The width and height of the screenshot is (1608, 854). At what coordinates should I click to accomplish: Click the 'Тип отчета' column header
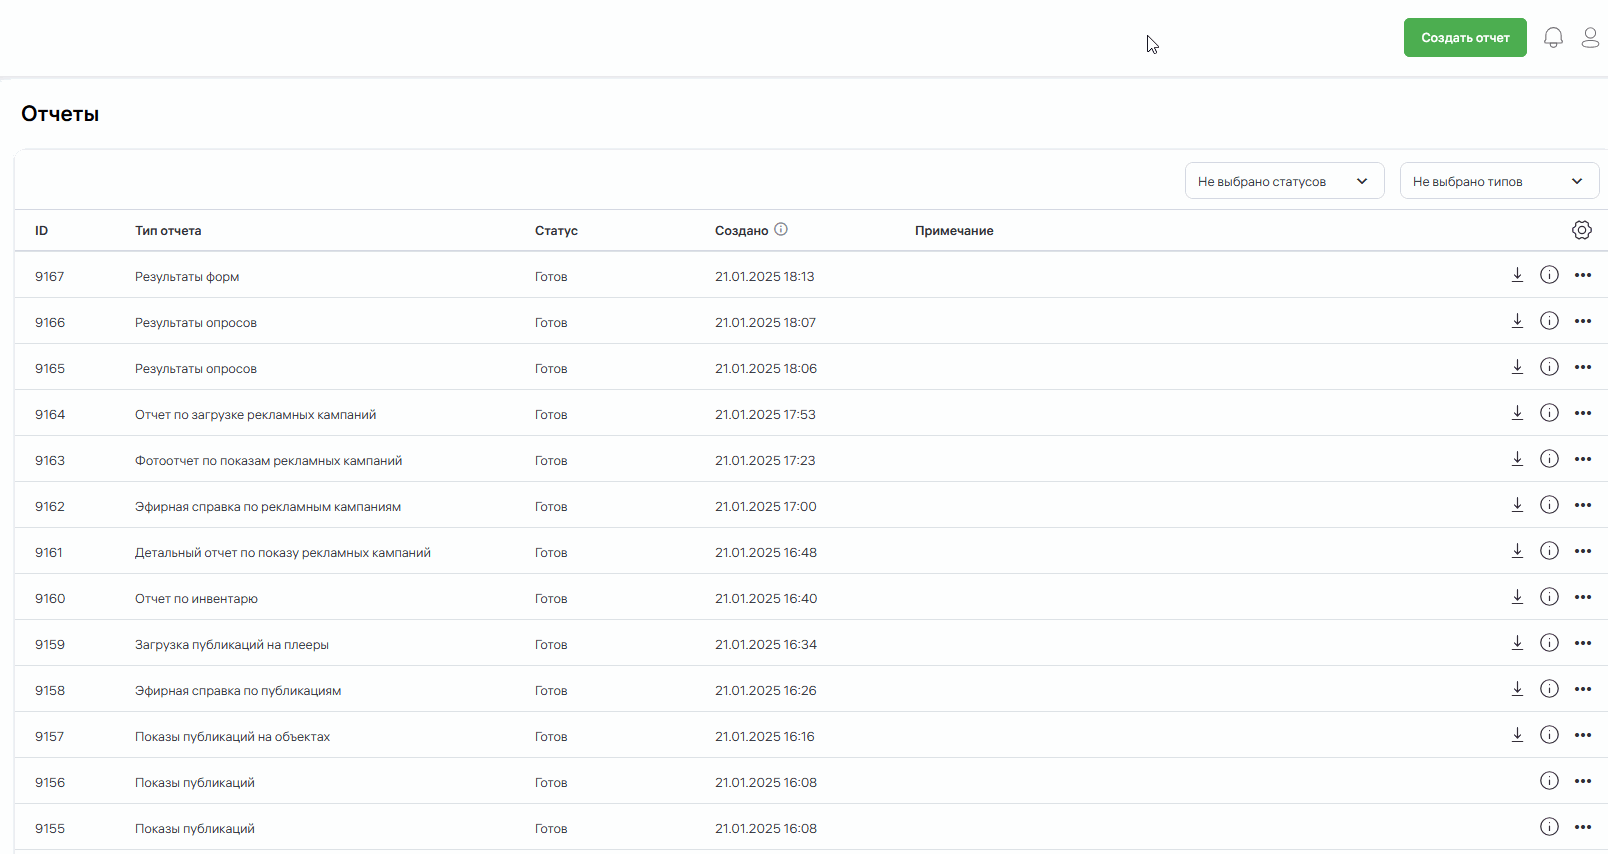click(168, 231)
